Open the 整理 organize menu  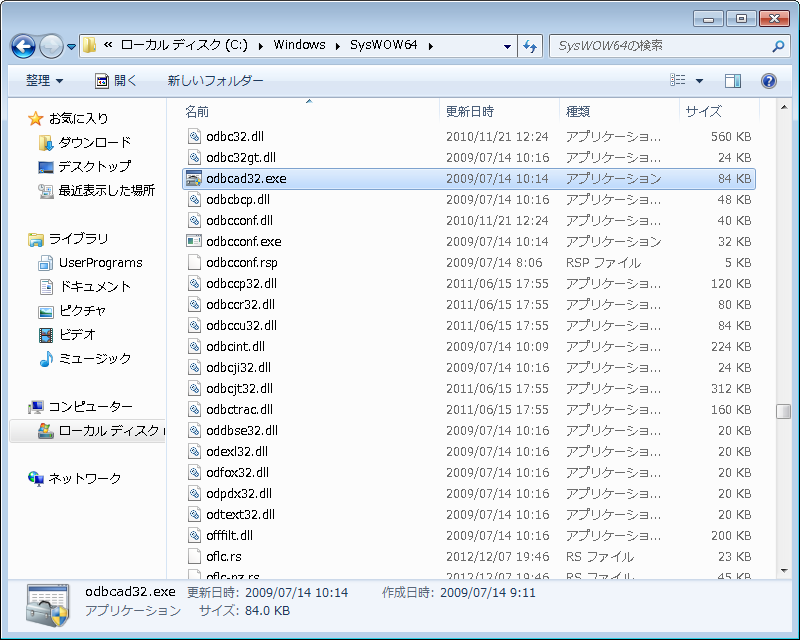pyautogui.click(x=44, y=81)
